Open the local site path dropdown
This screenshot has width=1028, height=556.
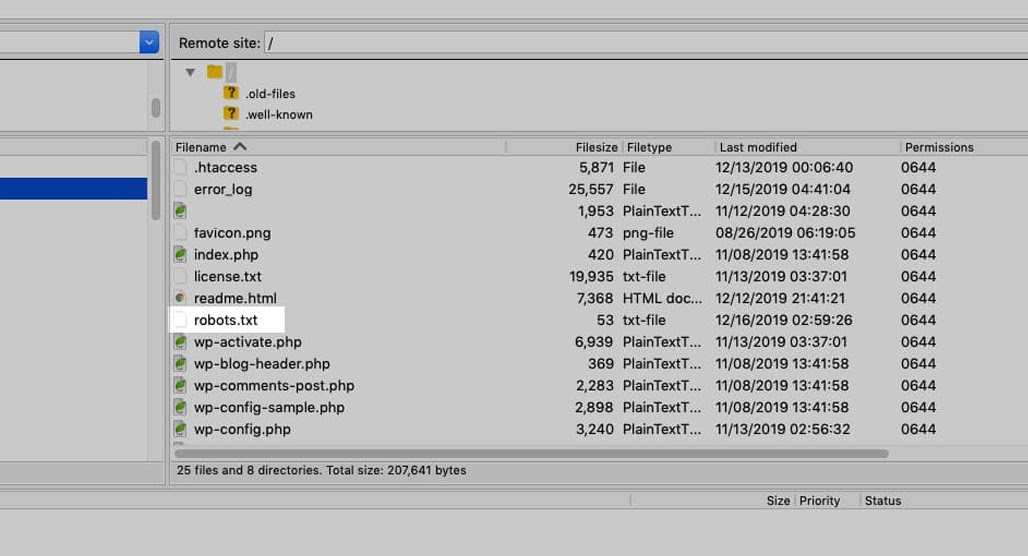149,43
